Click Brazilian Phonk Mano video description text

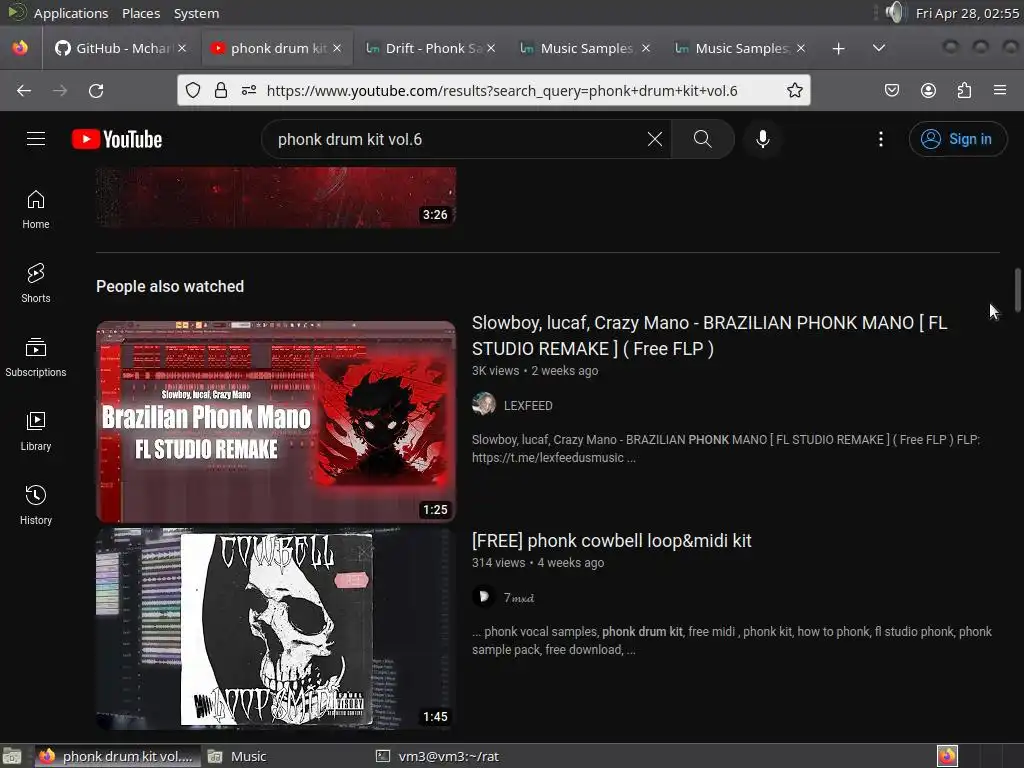(x=726, y=449)
